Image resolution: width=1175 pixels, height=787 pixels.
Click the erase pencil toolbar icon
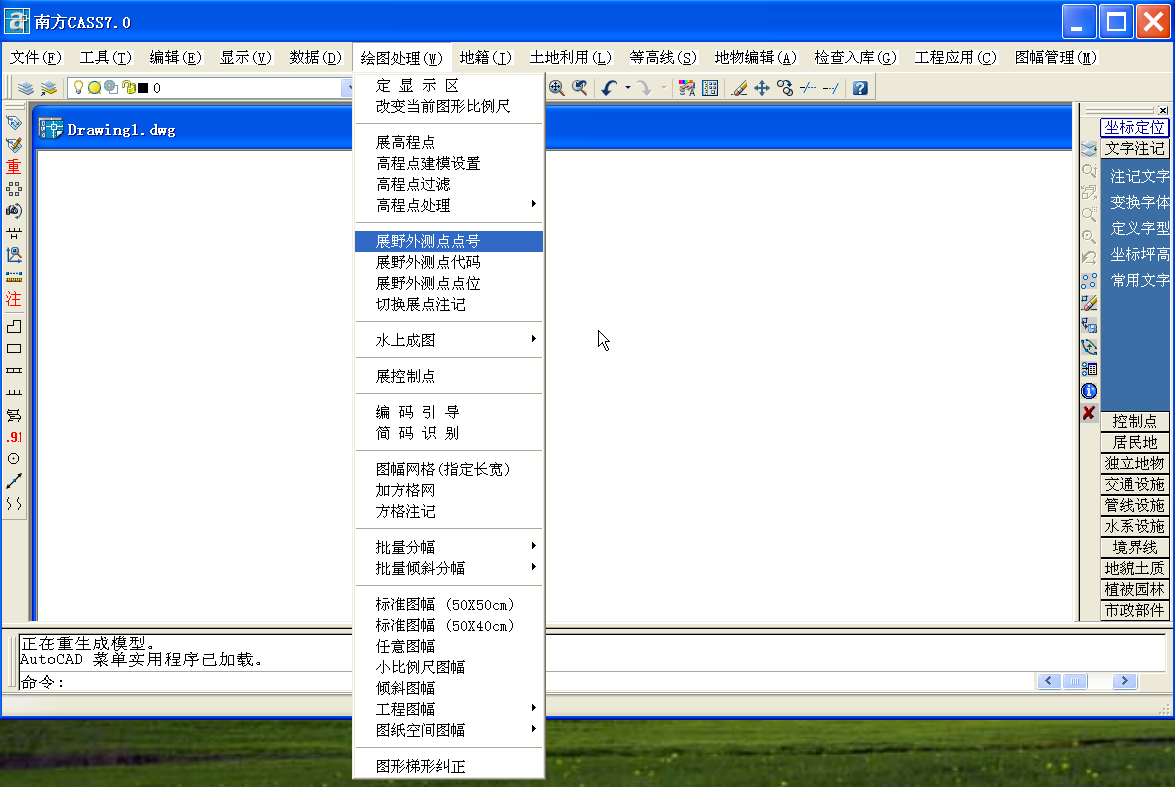(739, 88)
